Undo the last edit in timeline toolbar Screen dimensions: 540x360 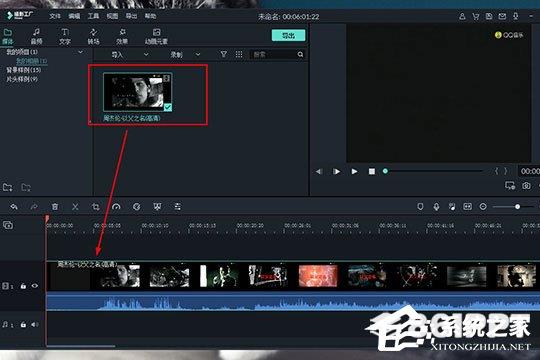[x=14, y=207]
